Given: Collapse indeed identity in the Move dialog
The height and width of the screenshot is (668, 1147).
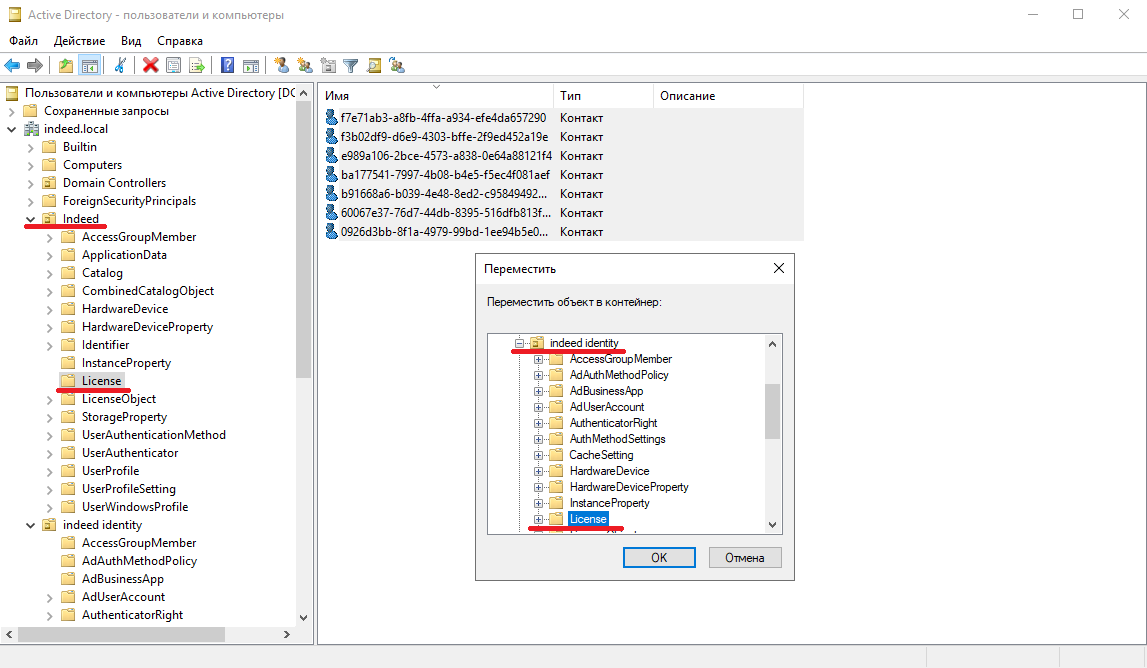Looking at the screenshot, I should click(520, 343).
